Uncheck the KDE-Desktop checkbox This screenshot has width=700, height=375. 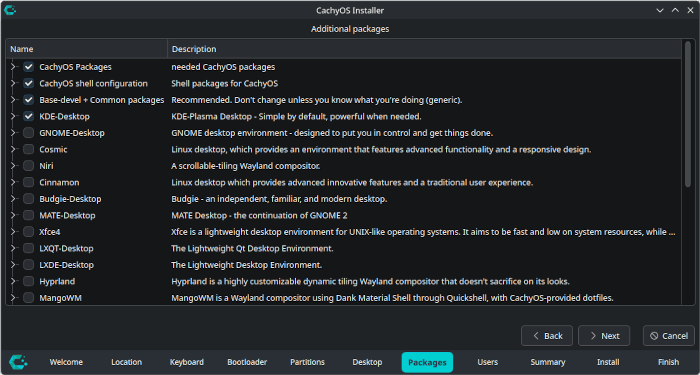coord(29,117)
